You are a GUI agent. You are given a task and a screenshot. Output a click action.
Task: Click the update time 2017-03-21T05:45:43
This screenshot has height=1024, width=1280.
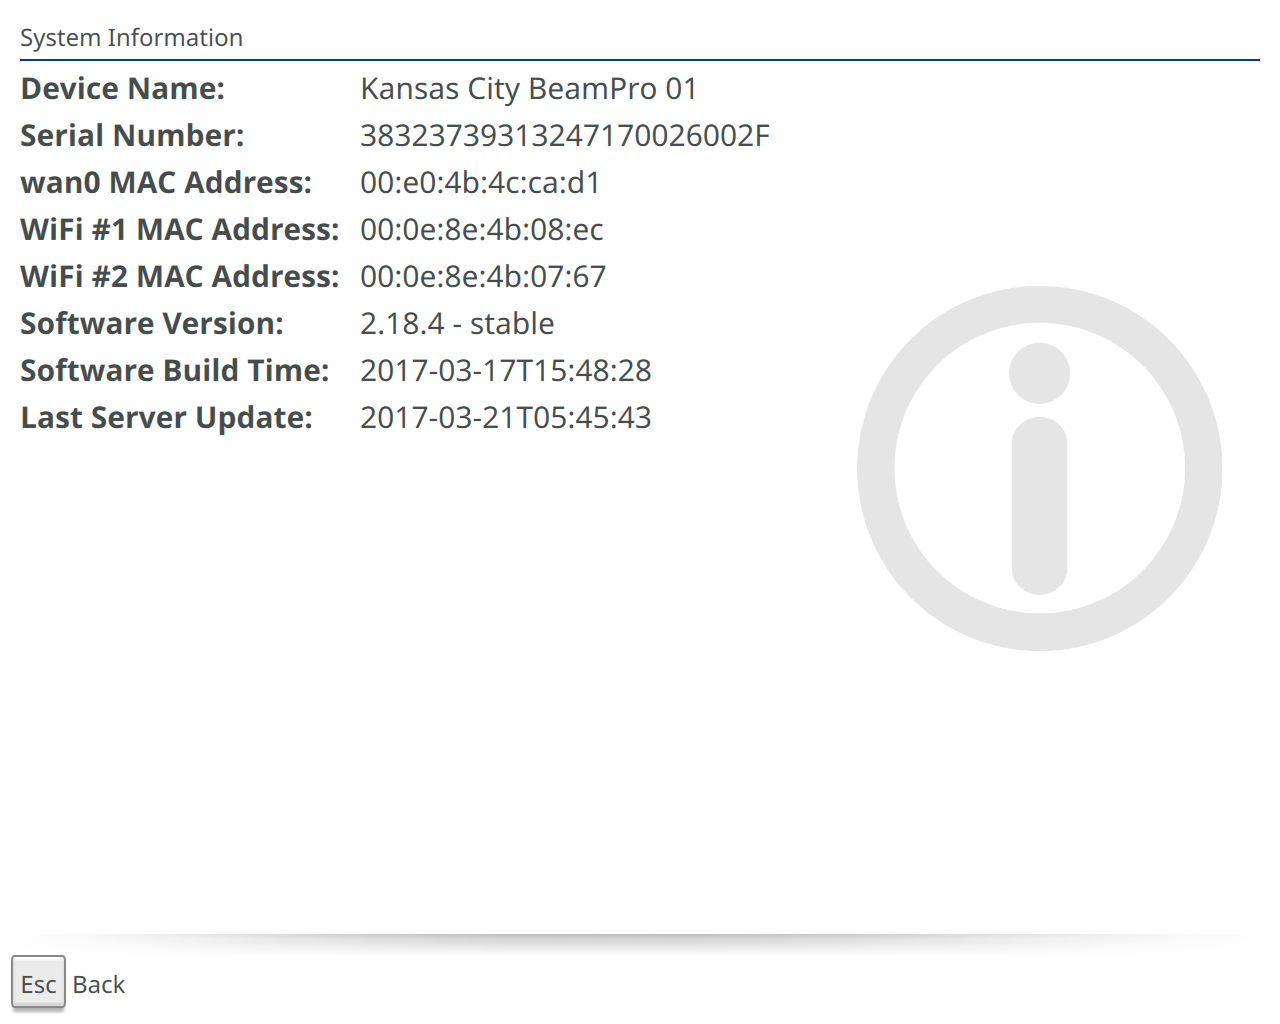pyautogui.click(x=505, y=418)
